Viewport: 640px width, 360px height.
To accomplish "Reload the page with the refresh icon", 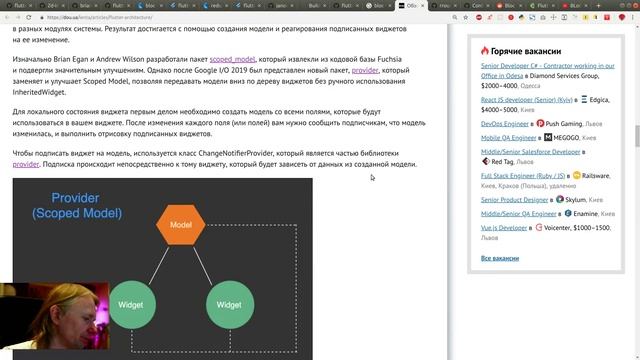I will pos(29,18).
